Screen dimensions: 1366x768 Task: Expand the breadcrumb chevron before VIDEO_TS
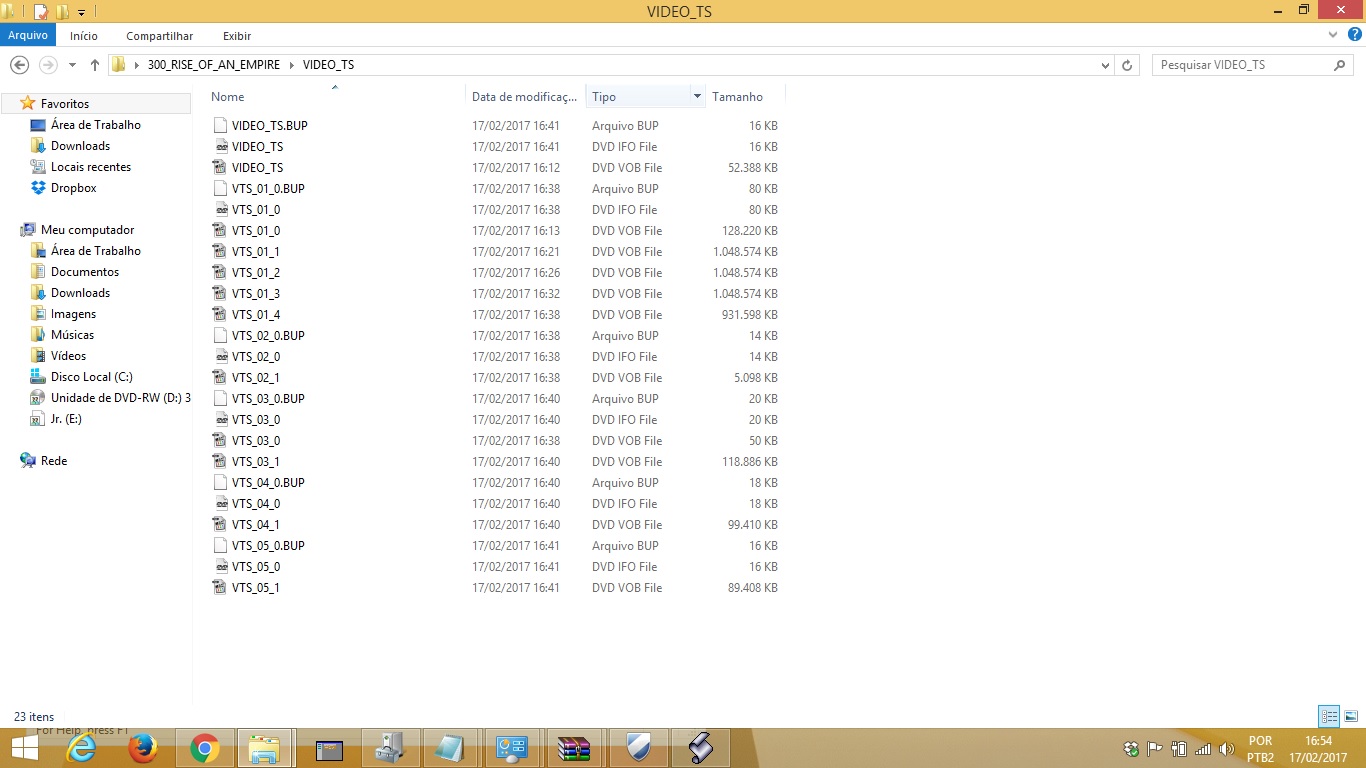[x=292, y=65]
